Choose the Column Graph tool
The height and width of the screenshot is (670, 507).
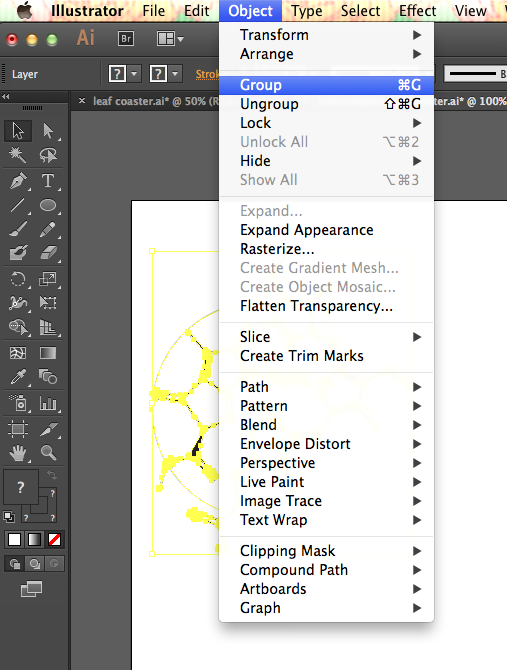coord(48,403)
